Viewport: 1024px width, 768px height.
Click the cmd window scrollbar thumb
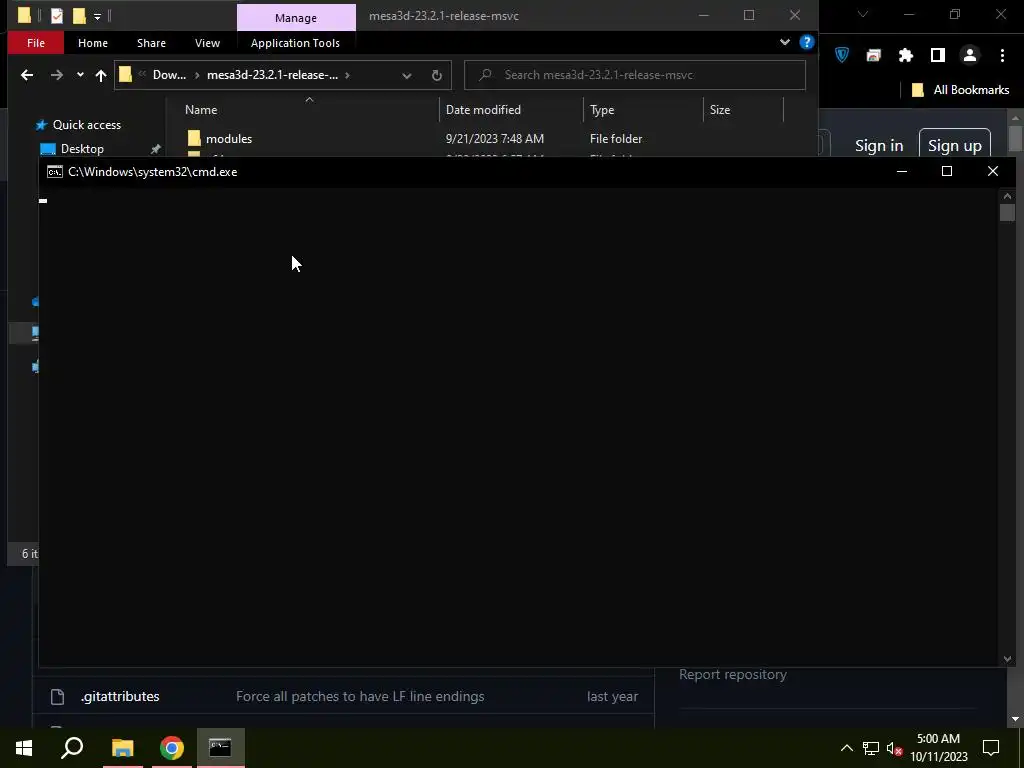point(1007,212)
